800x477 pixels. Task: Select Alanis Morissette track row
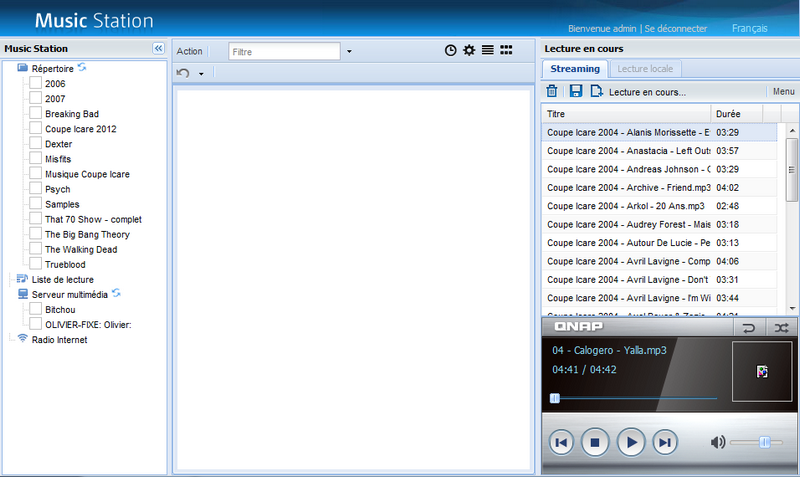tap(659, 132)
